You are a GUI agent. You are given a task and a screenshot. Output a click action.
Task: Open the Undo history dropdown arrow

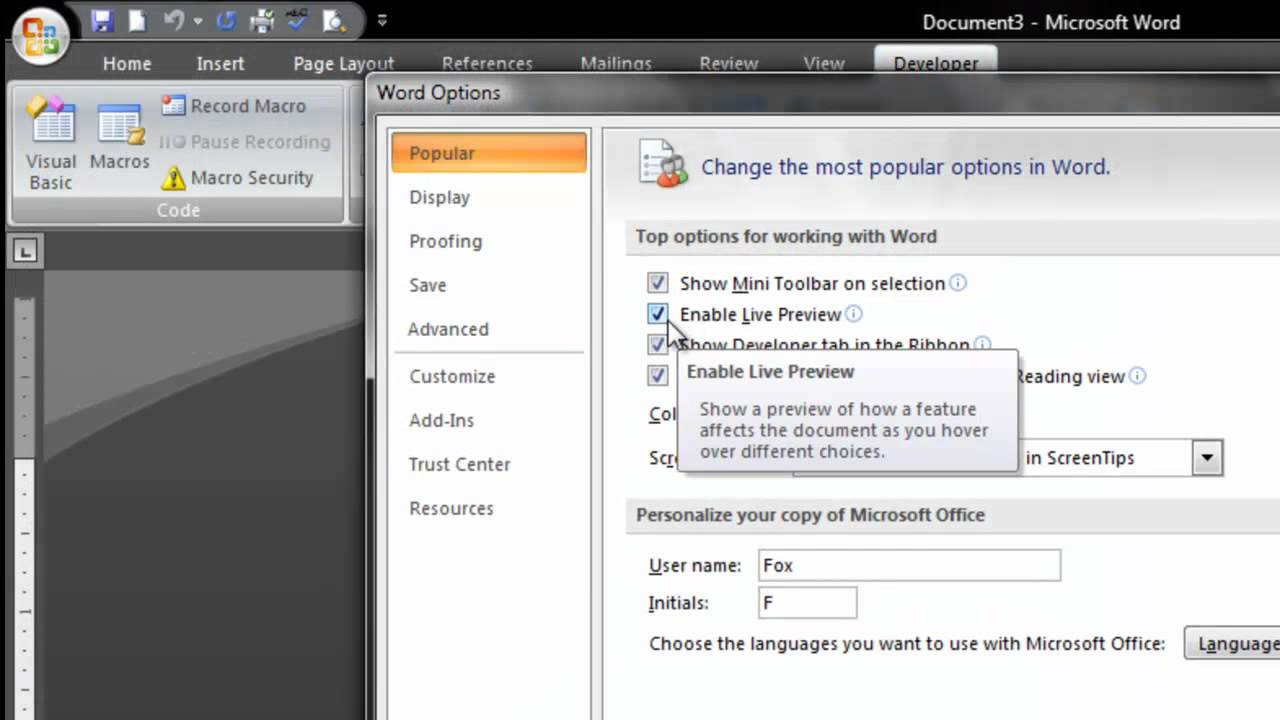(197, 20)
